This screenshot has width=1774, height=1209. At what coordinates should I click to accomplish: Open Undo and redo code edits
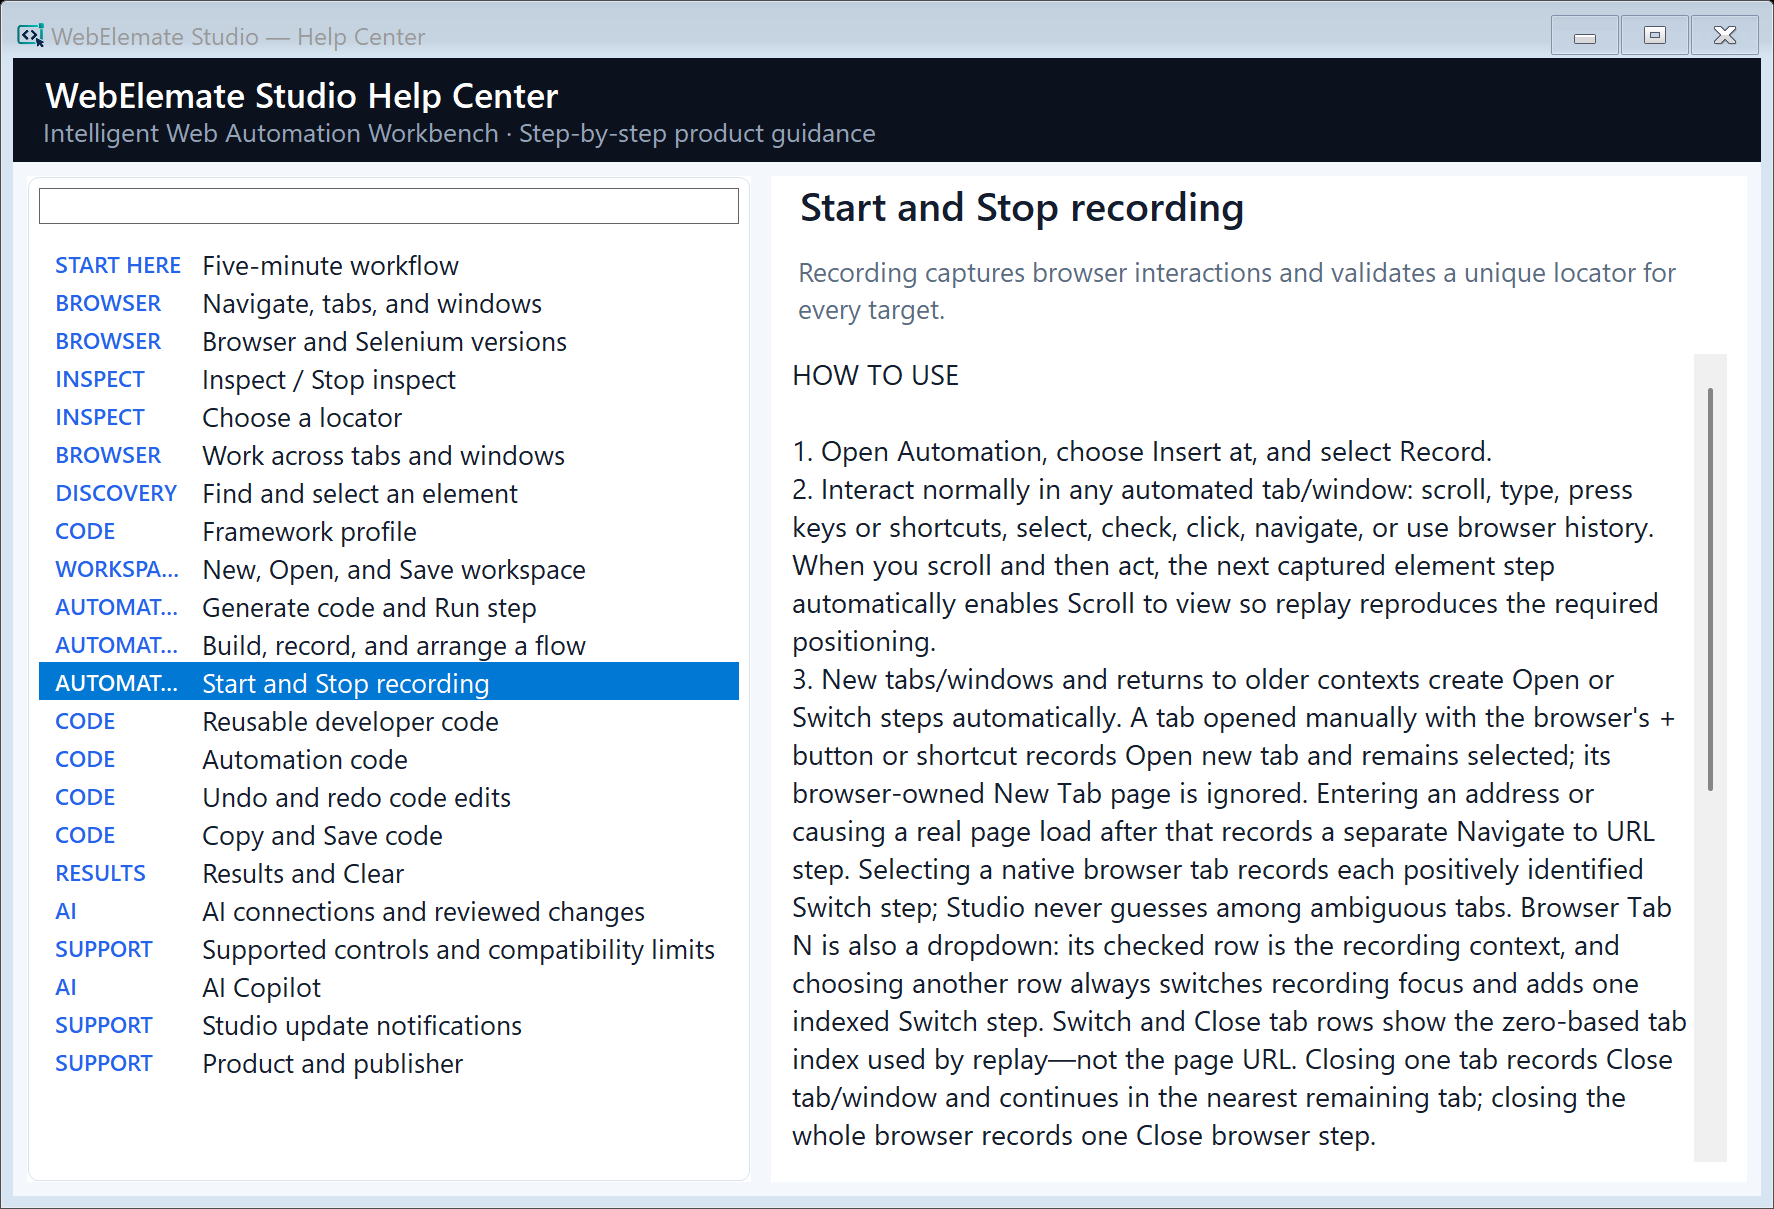click(388, 798)
